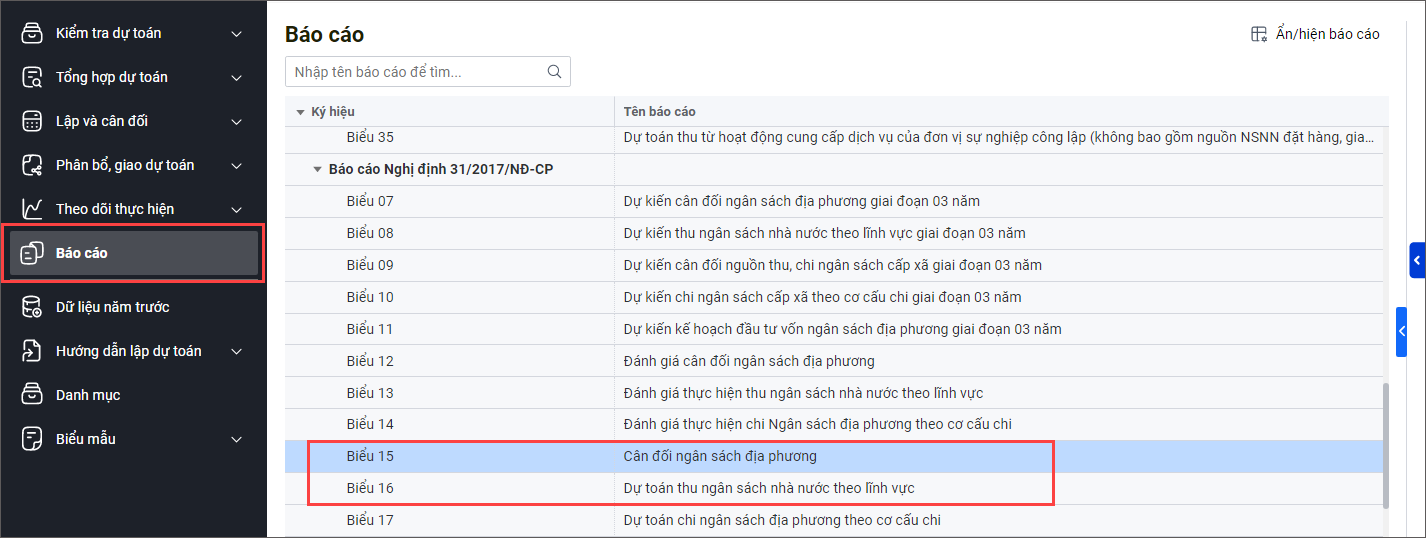
Task: Expand the Hướng dẫn lập dự toán chevron
Action: (237, 352)
